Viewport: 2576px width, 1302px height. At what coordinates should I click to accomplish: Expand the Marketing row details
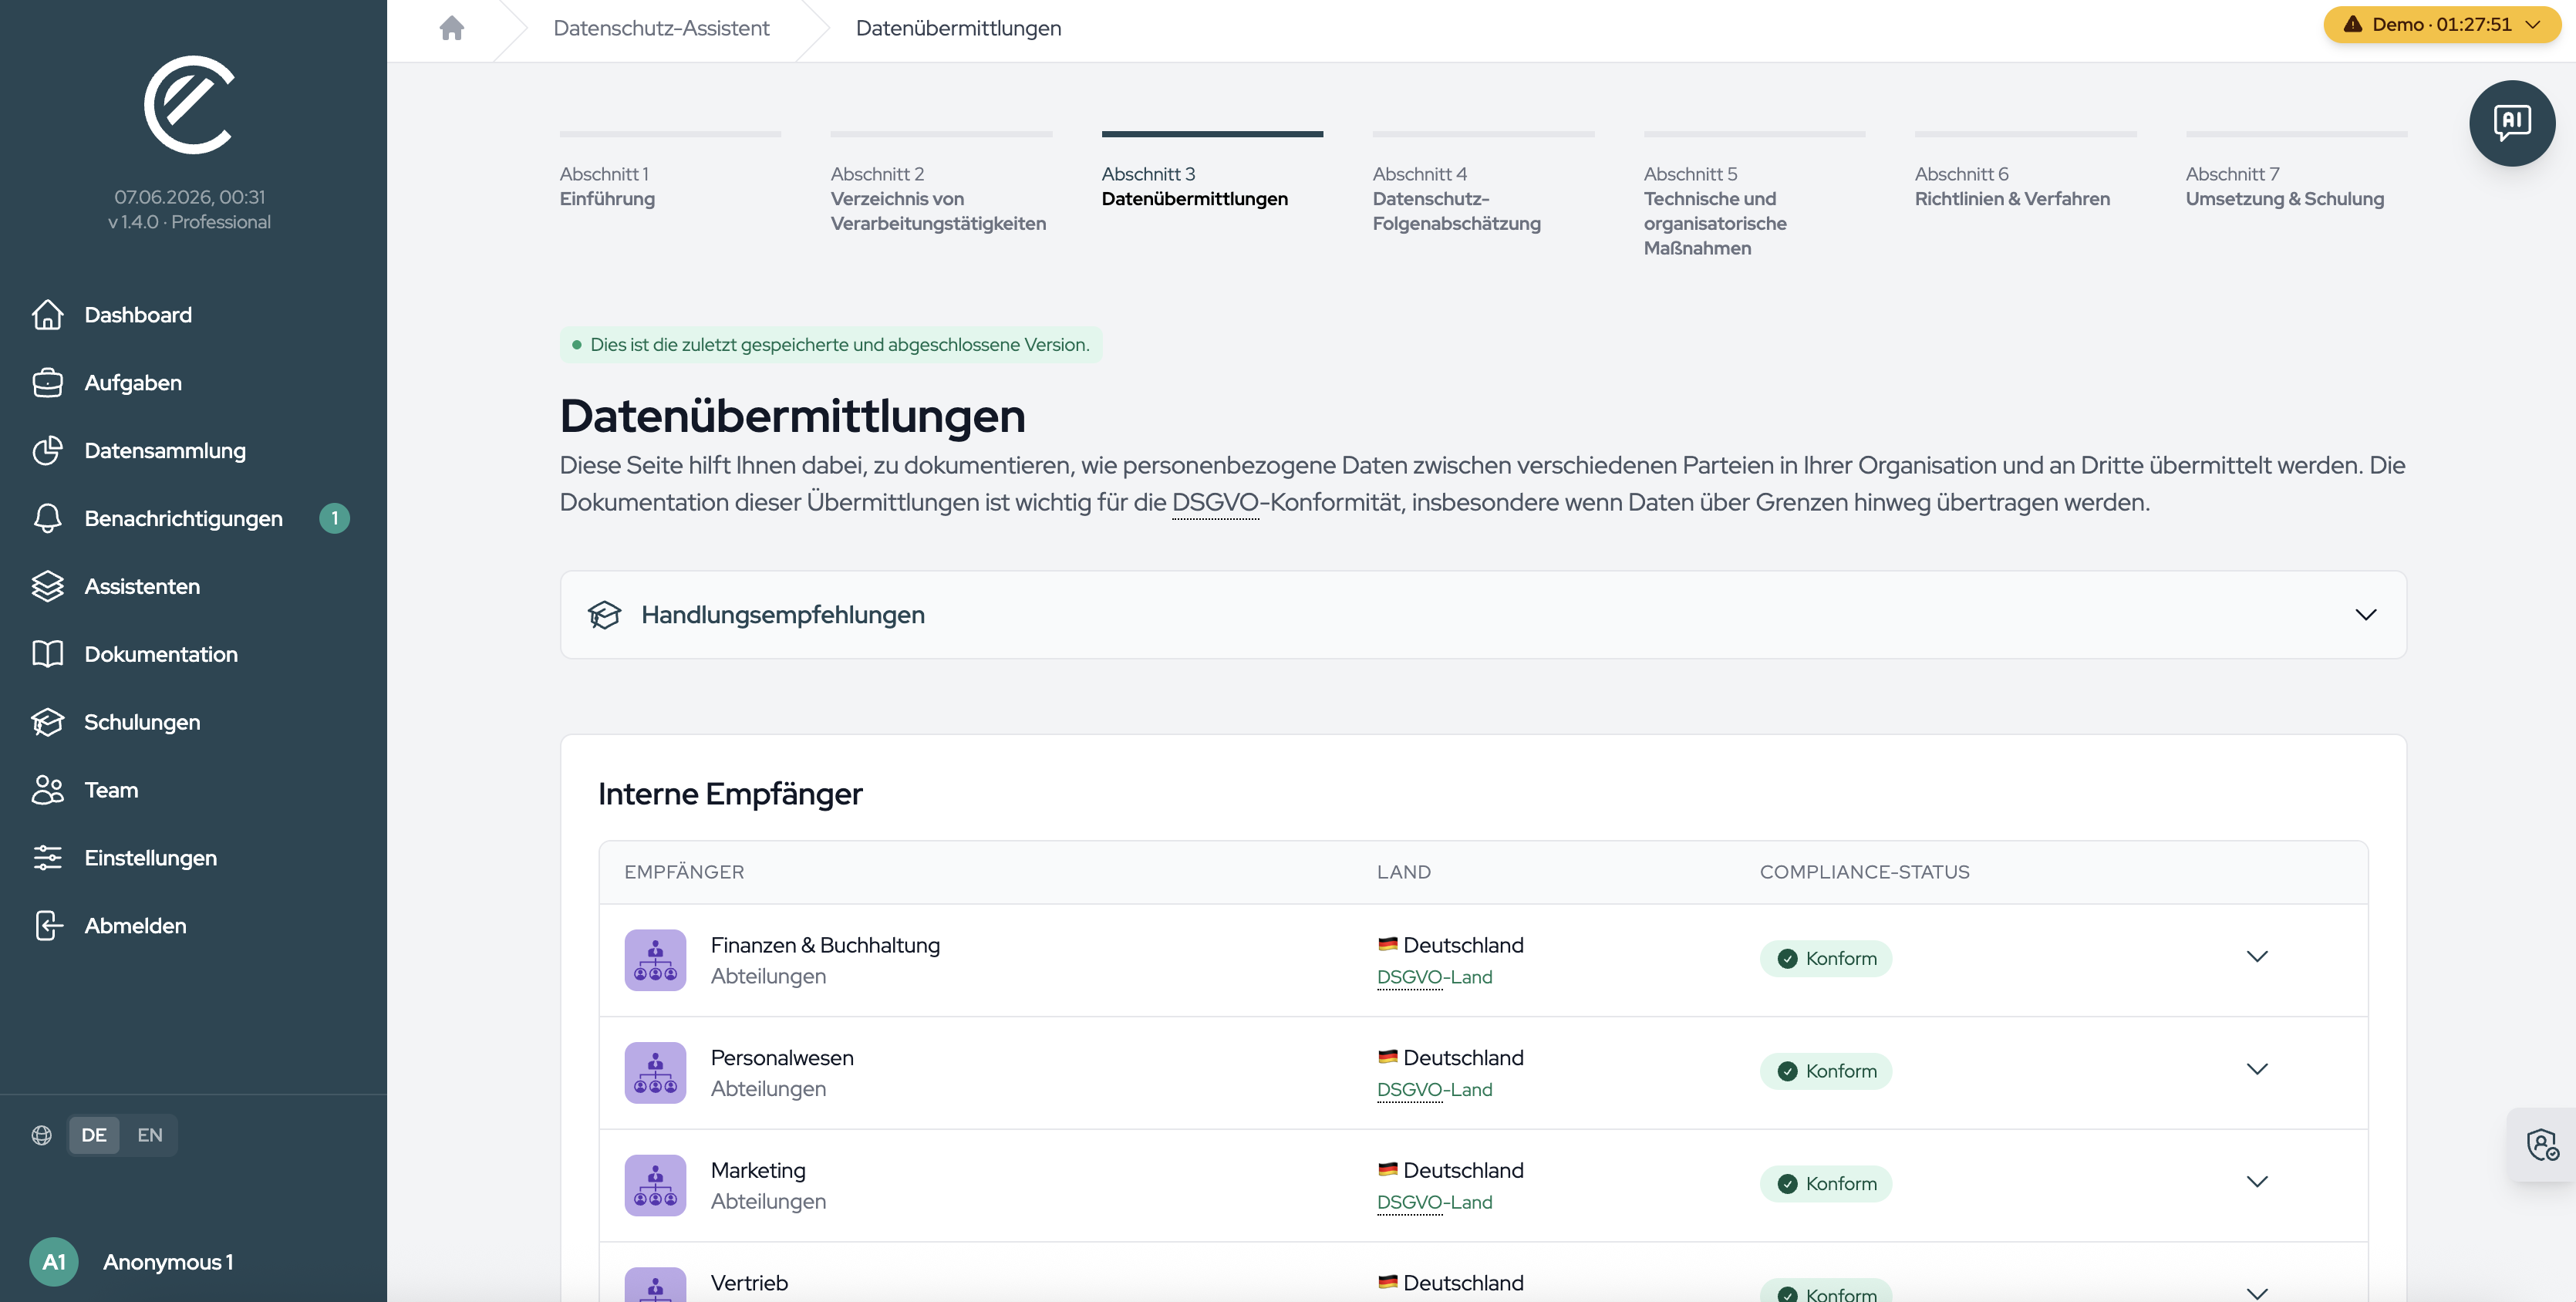click(x=2257, y=1182)
